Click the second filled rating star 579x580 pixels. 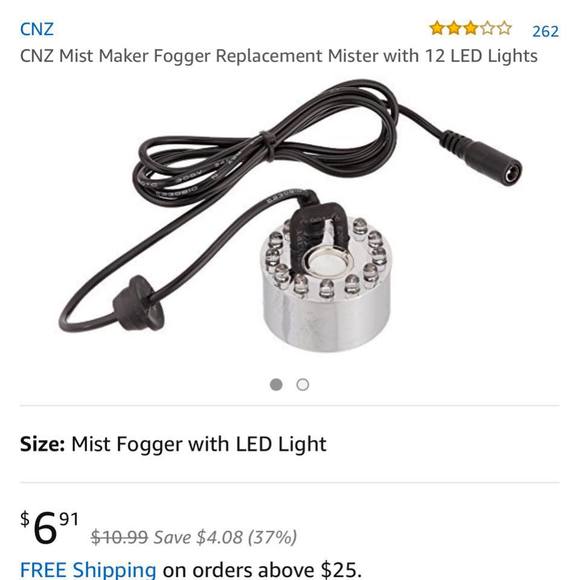coord(454,28)
